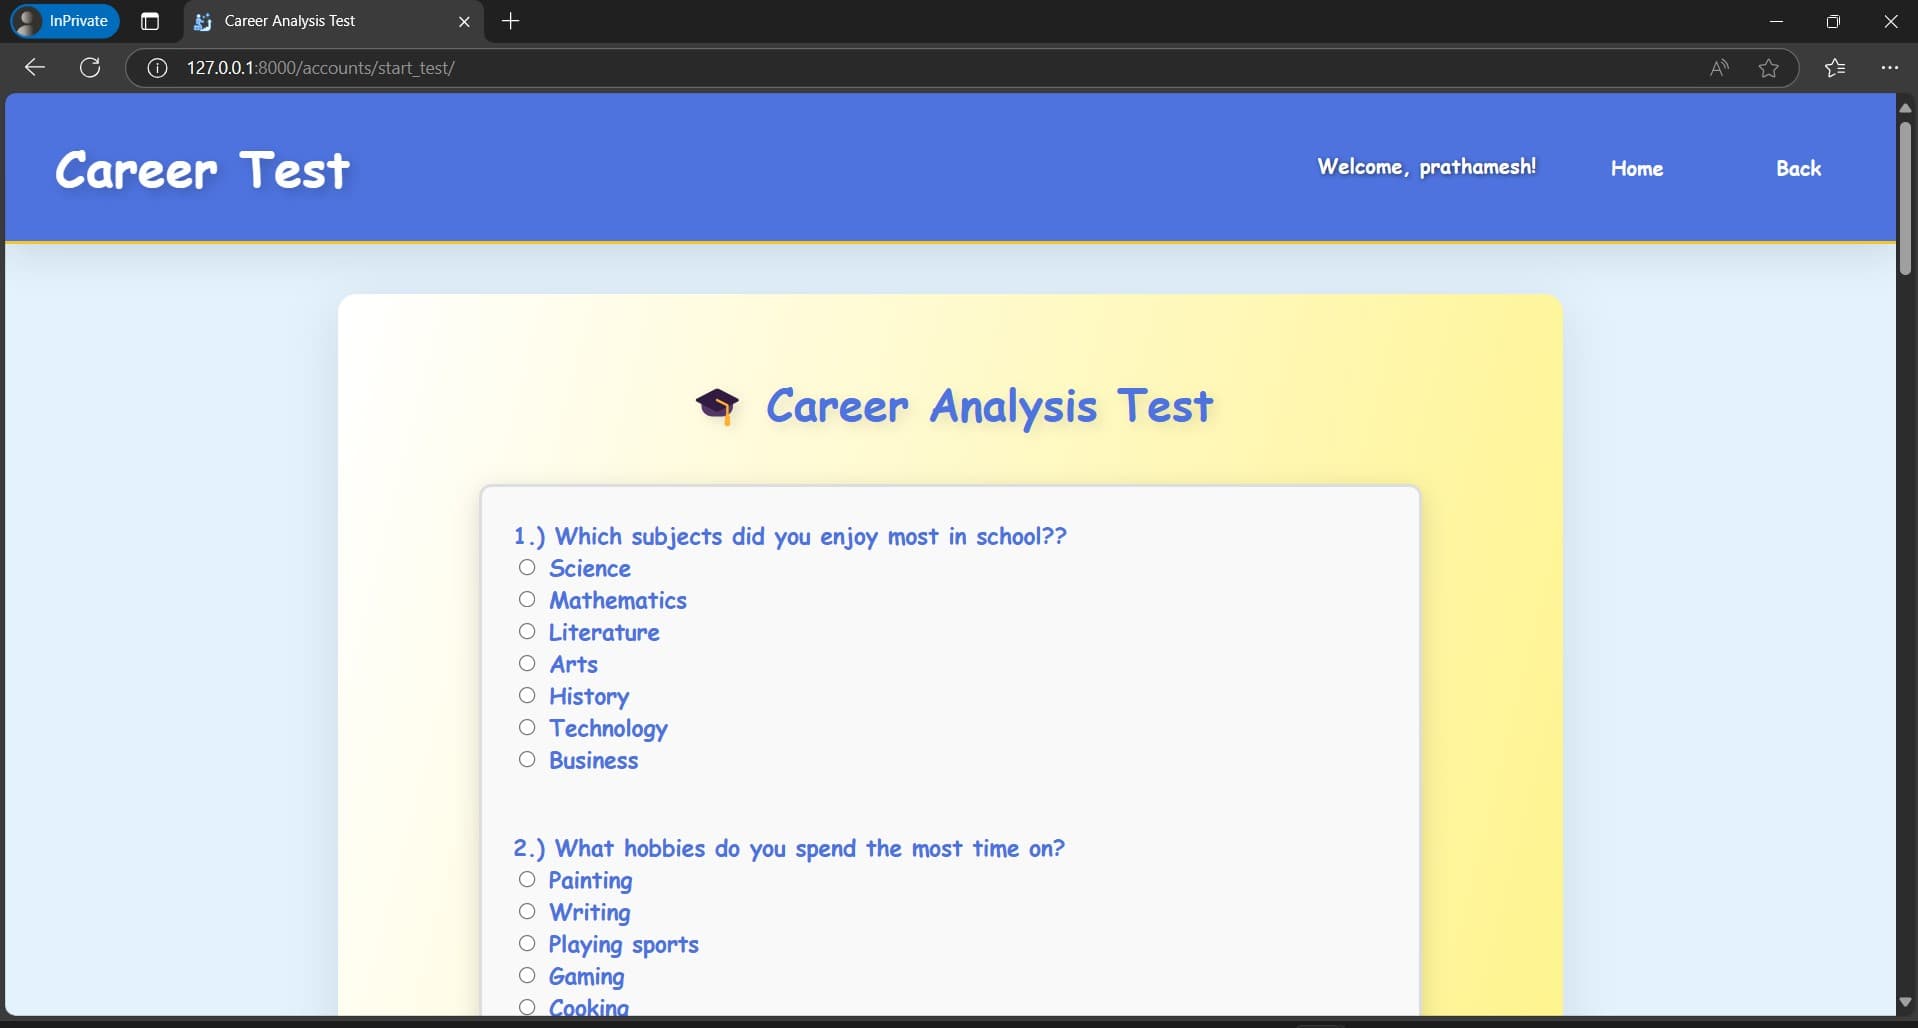This screenshot has height=1028, width=1918.
Task: Open the Favorites list icon
Action: point(1835,68)
